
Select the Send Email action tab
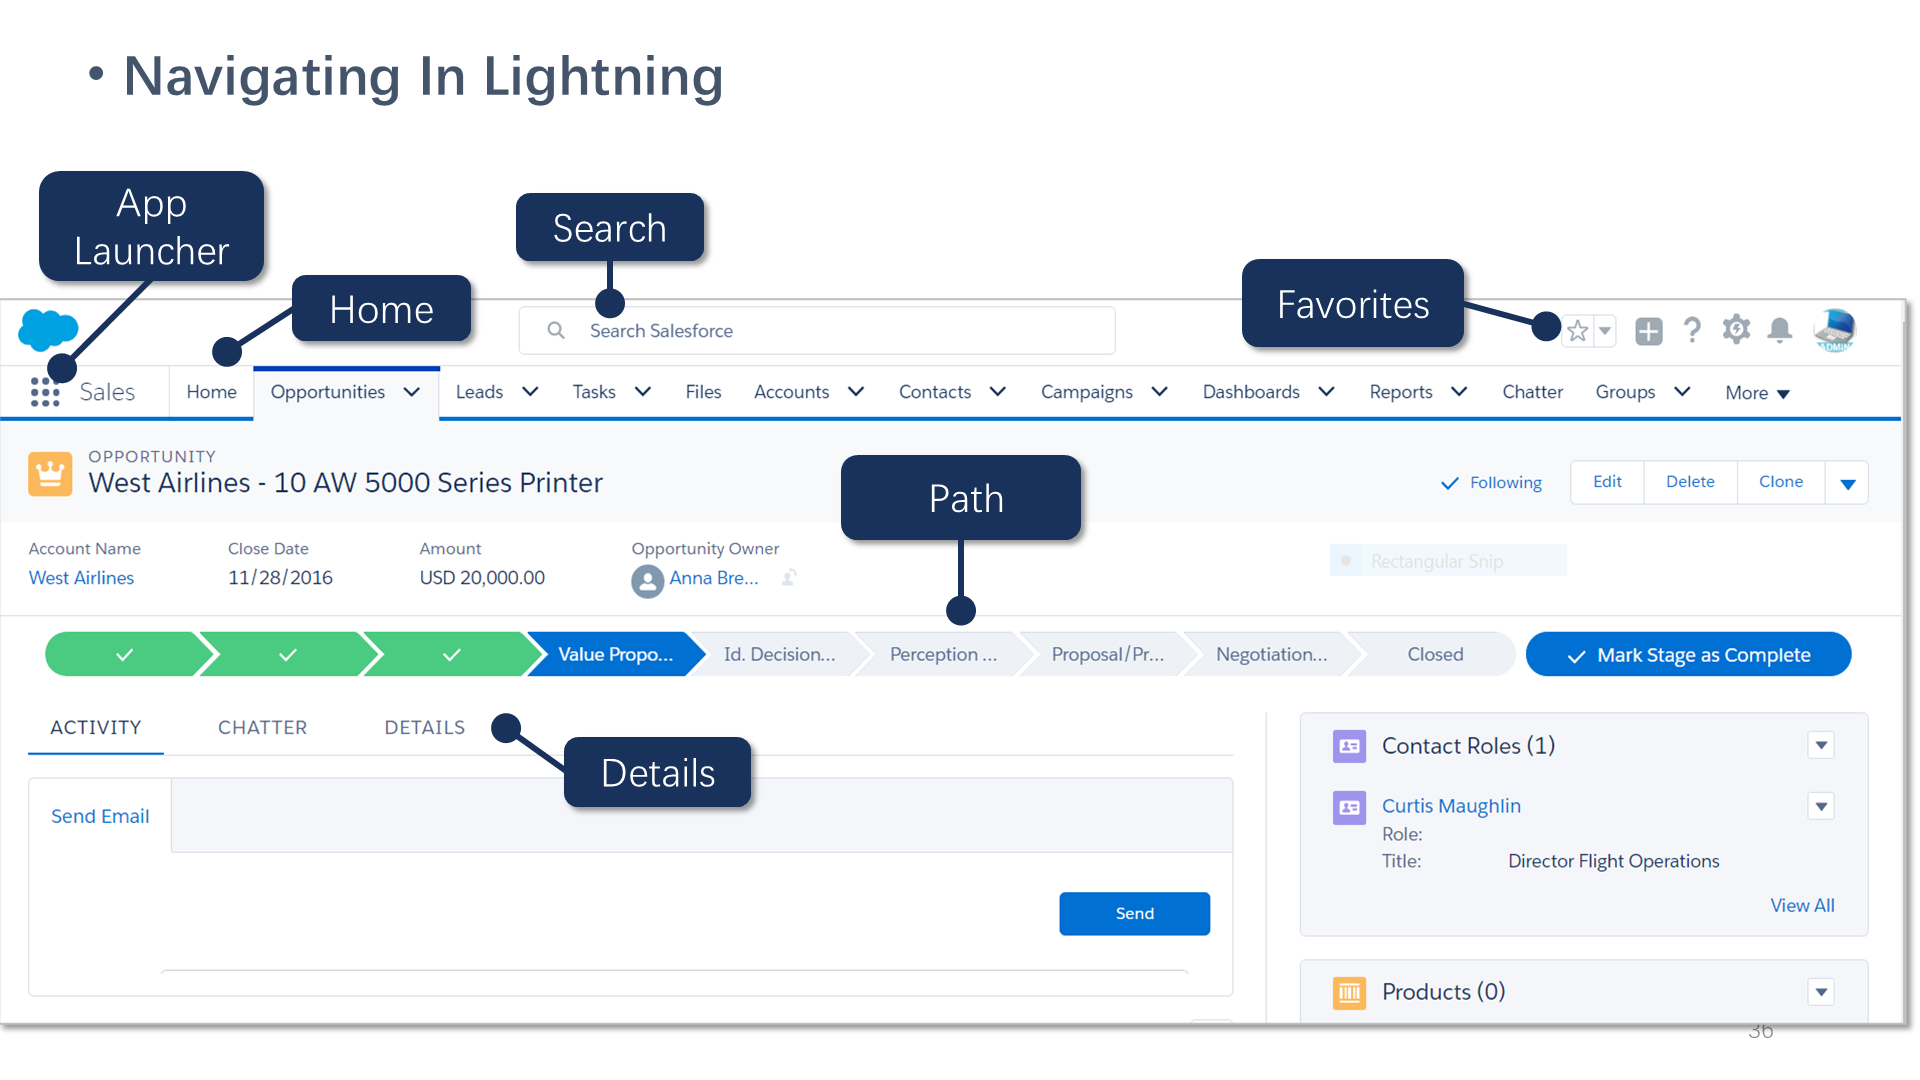(100, 816)
